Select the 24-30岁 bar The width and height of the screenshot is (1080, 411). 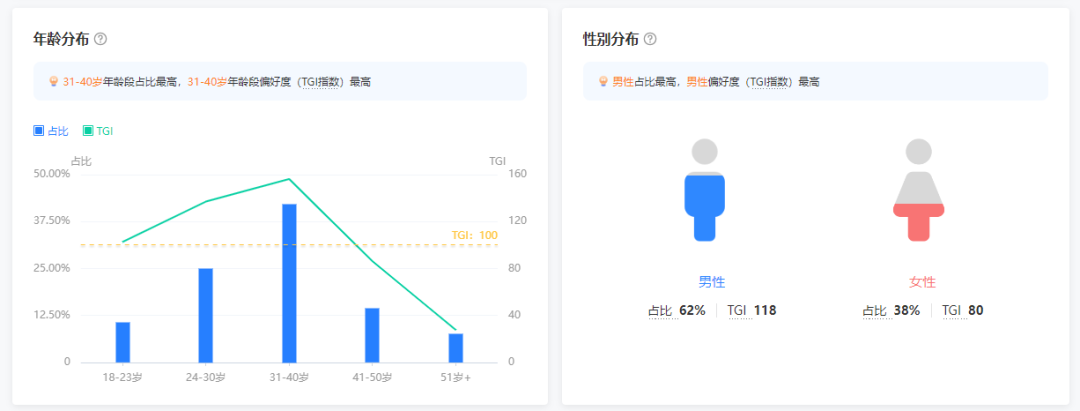point(206,314)
